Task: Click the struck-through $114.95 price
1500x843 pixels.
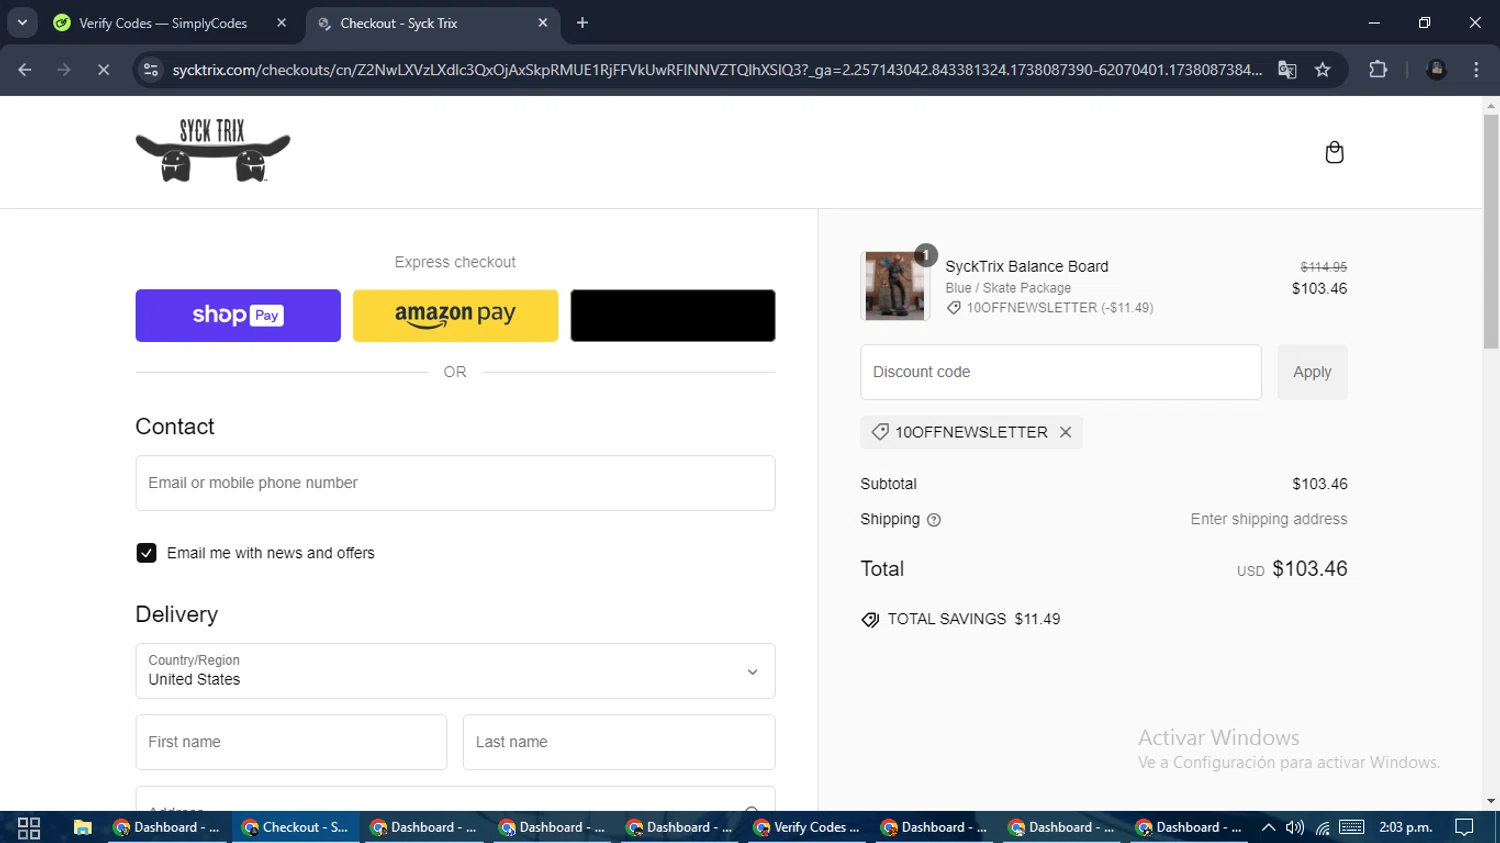Action: tap(1324, 267)
